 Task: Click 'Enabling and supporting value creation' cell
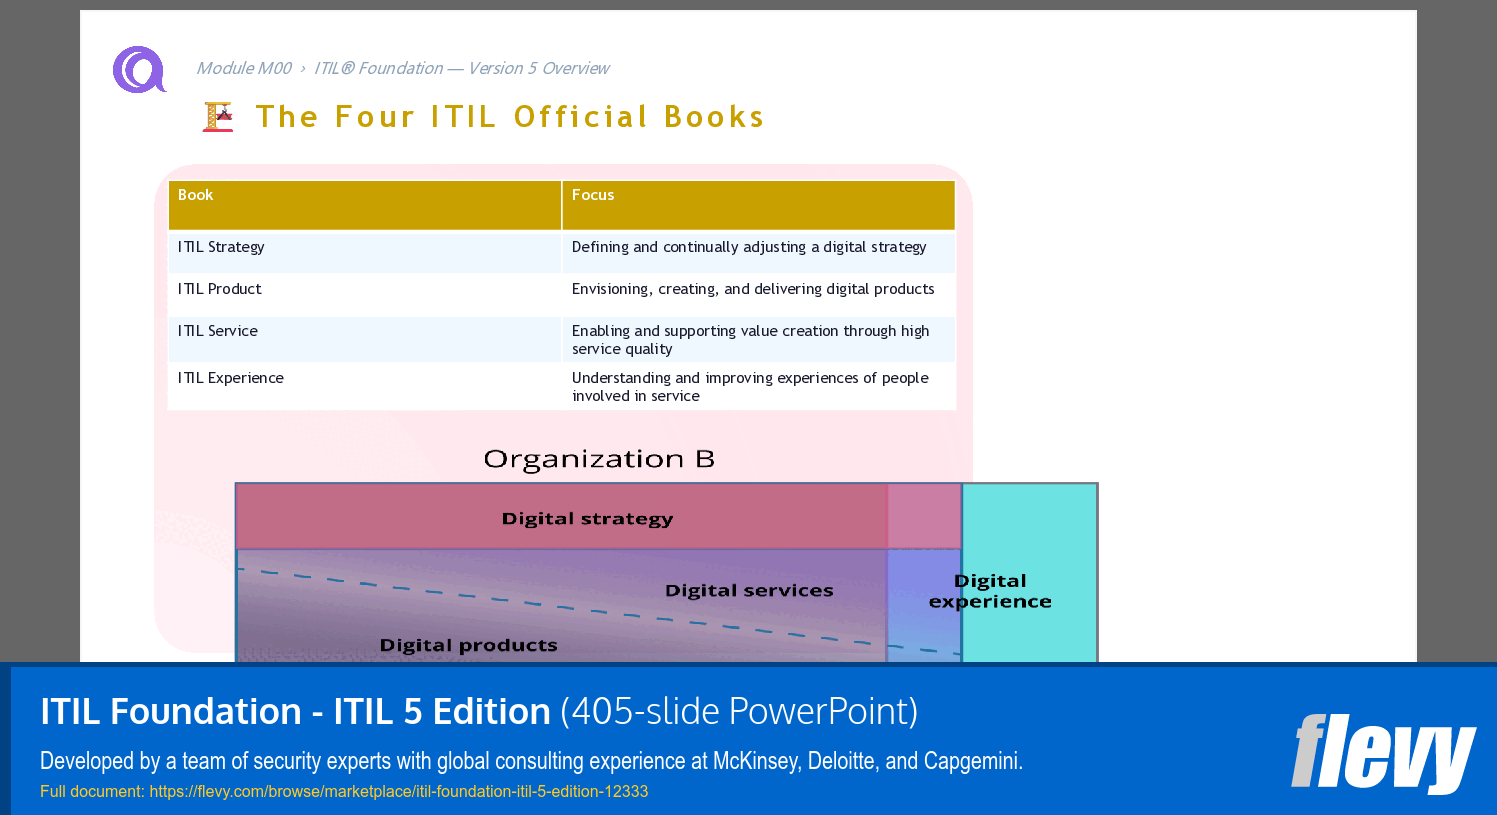(x=759, y=339)
